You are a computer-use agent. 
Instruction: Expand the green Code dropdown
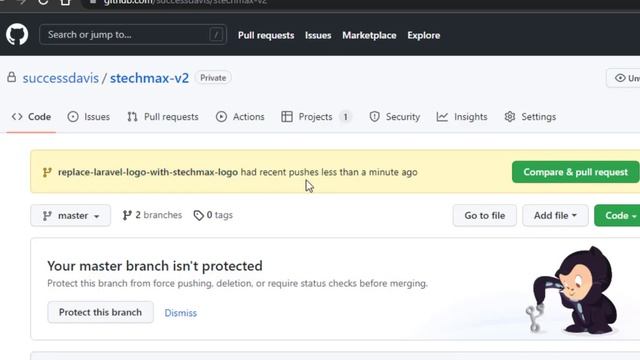[617, 216]
